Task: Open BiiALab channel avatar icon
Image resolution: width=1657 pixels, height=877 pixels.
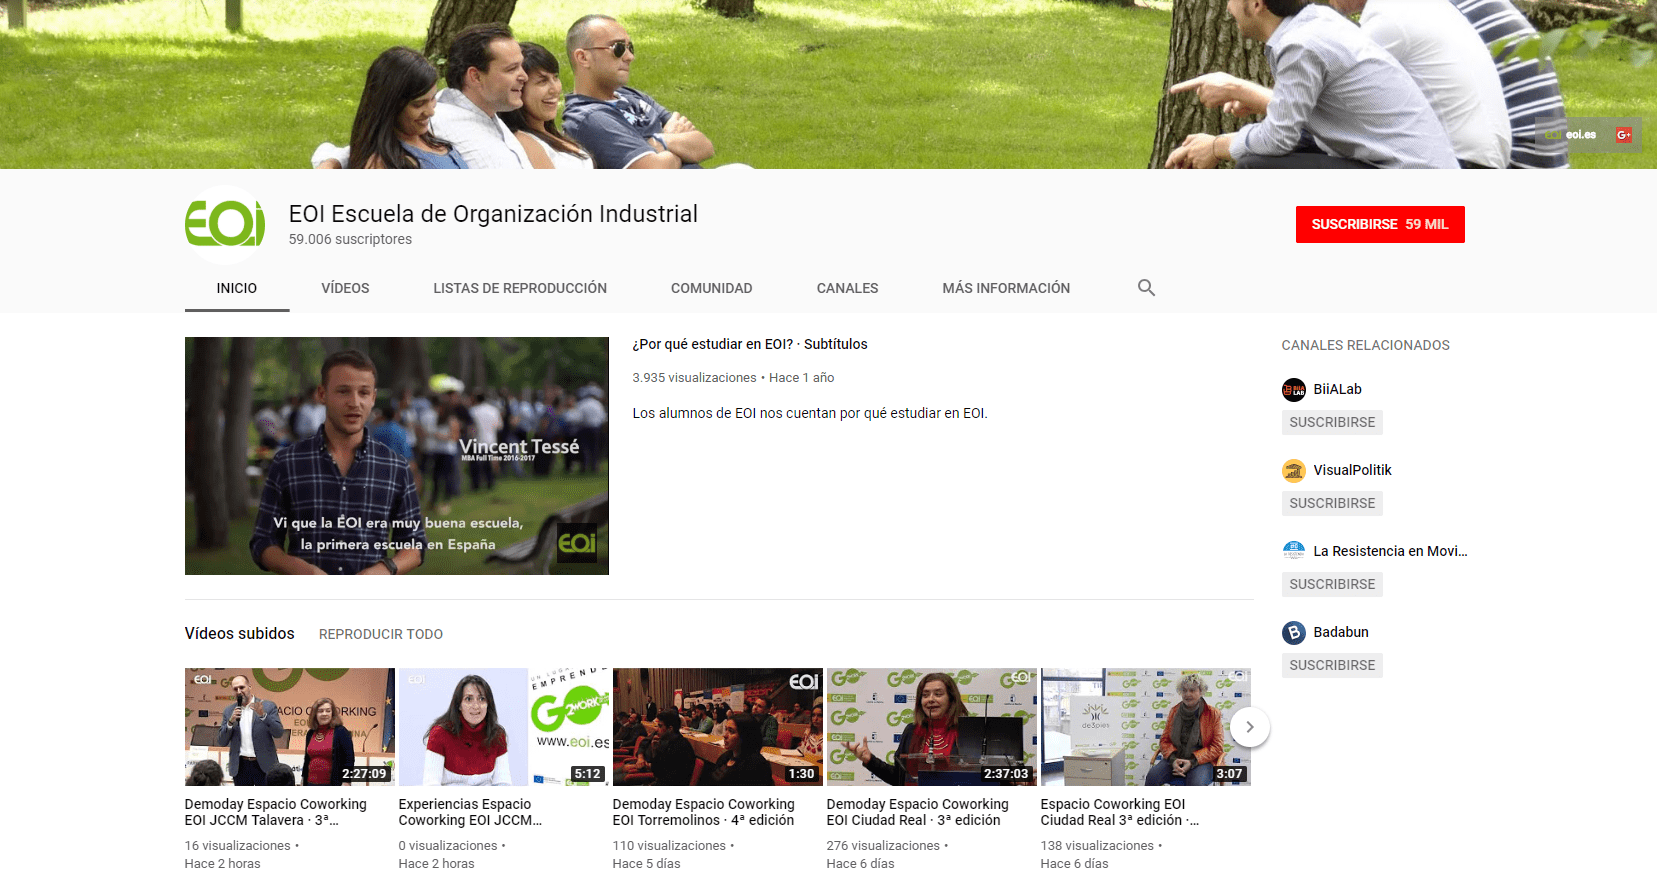Action: pos(1294,390)
